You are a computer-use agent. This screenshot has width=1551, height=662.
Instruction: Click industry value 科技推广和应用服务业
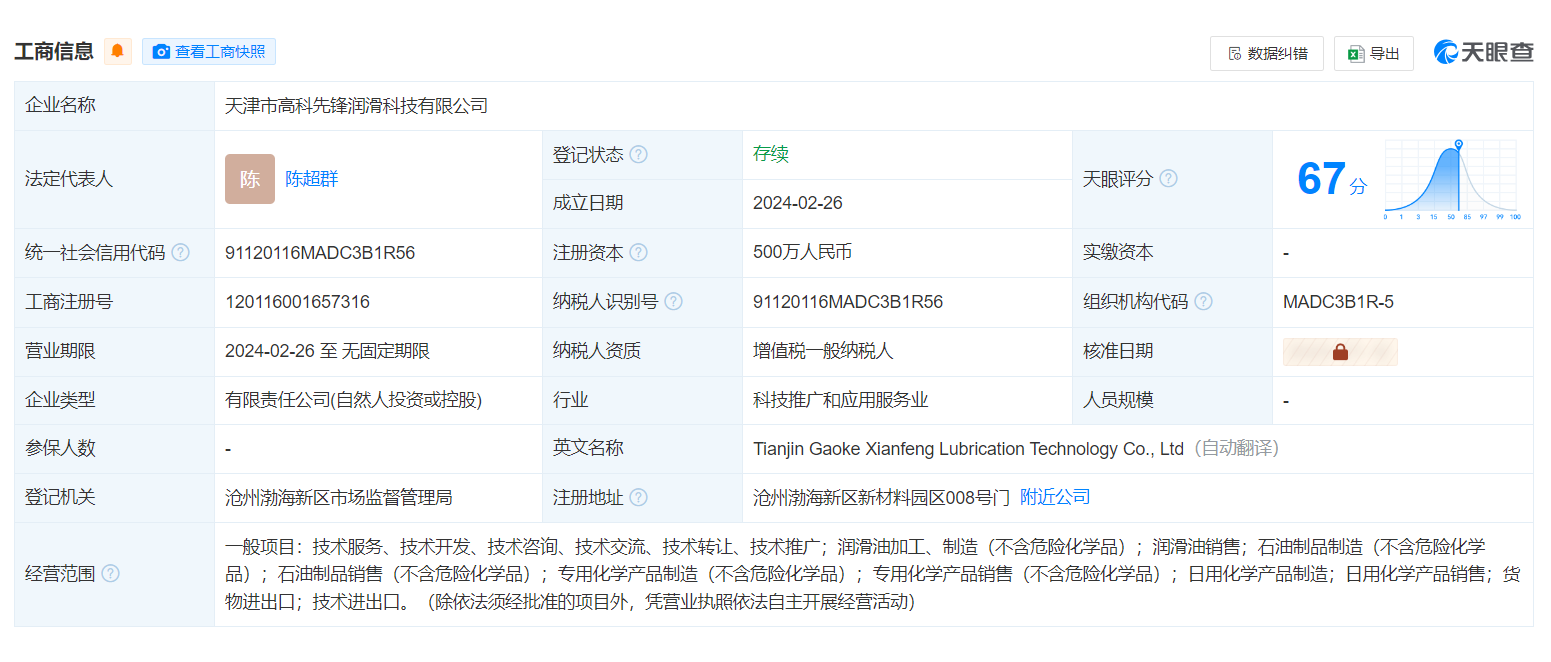click(x=841, y=400)
